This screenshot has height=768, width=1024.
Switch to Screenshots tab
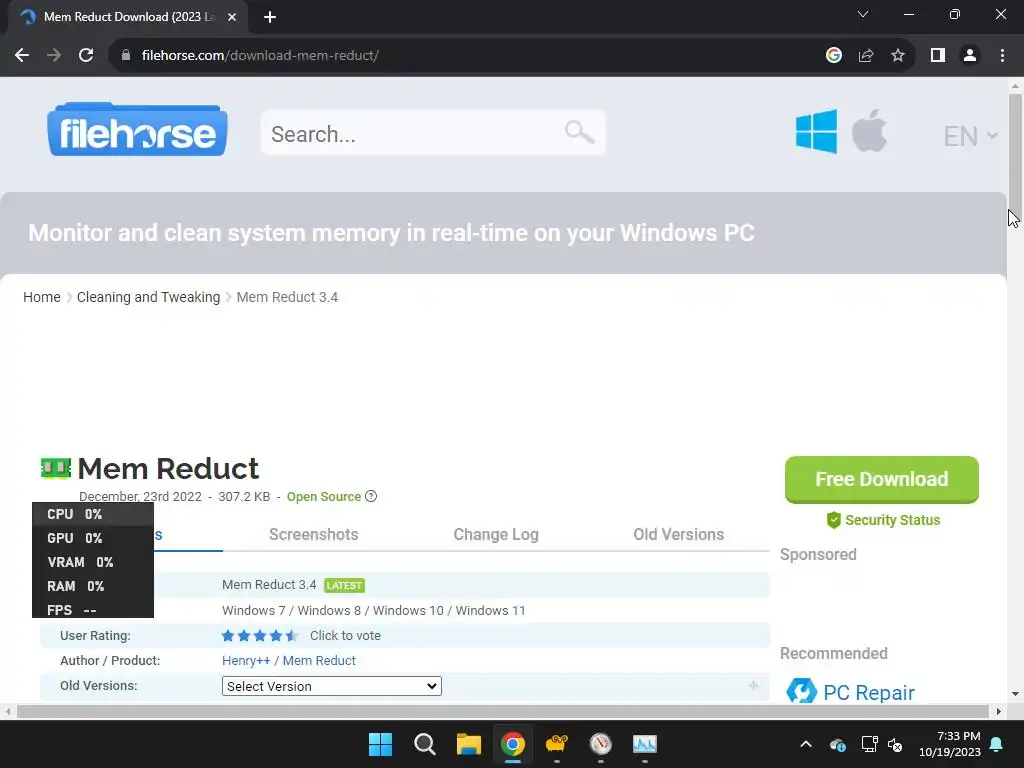[313, 534]
